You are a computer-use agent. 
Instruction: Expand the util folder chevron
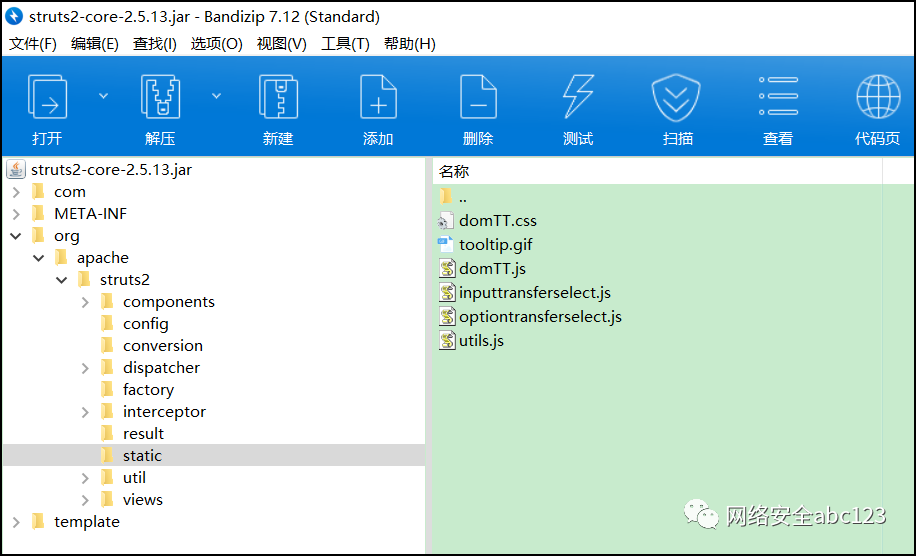[x=85, y=478]
